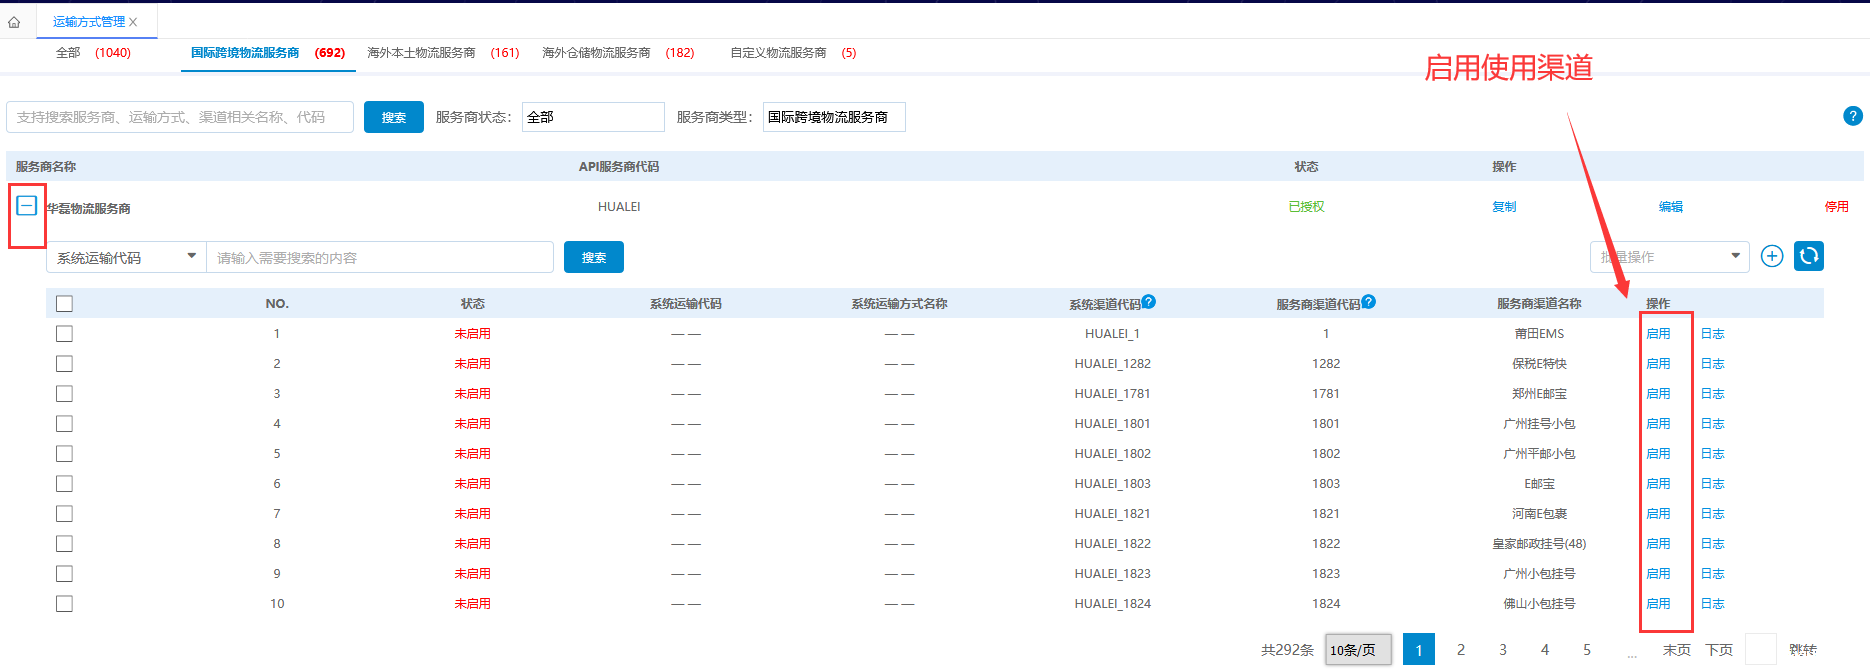Click 启用 for the 莆田EMS channel
The height and width of the screenshot is (670, 1870).
[x=1658, y=334]
